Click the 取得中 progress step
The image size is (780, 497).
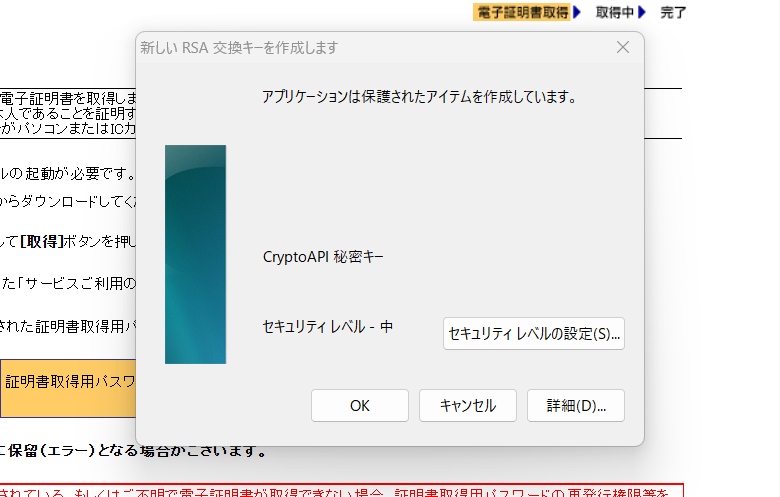614,12
